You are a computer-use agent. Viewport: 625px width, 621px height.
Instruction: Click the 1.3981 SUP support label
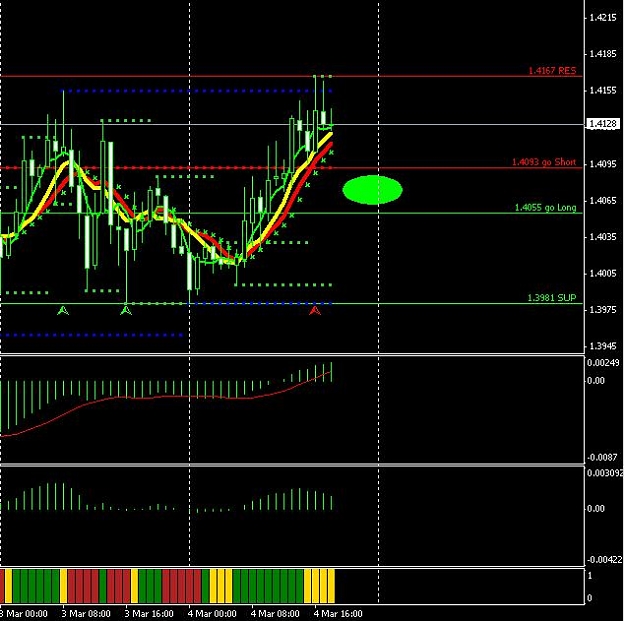552,297
